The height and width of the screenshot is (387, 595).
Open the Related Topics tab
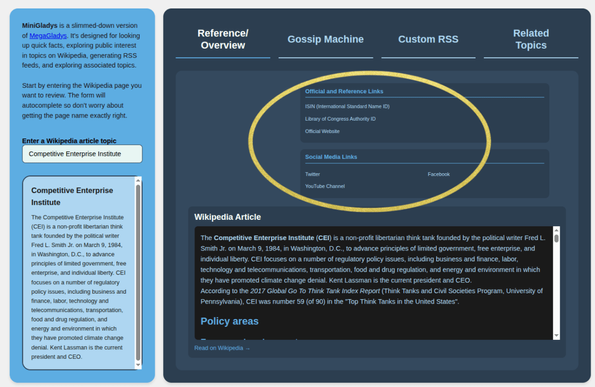point(531,39)
